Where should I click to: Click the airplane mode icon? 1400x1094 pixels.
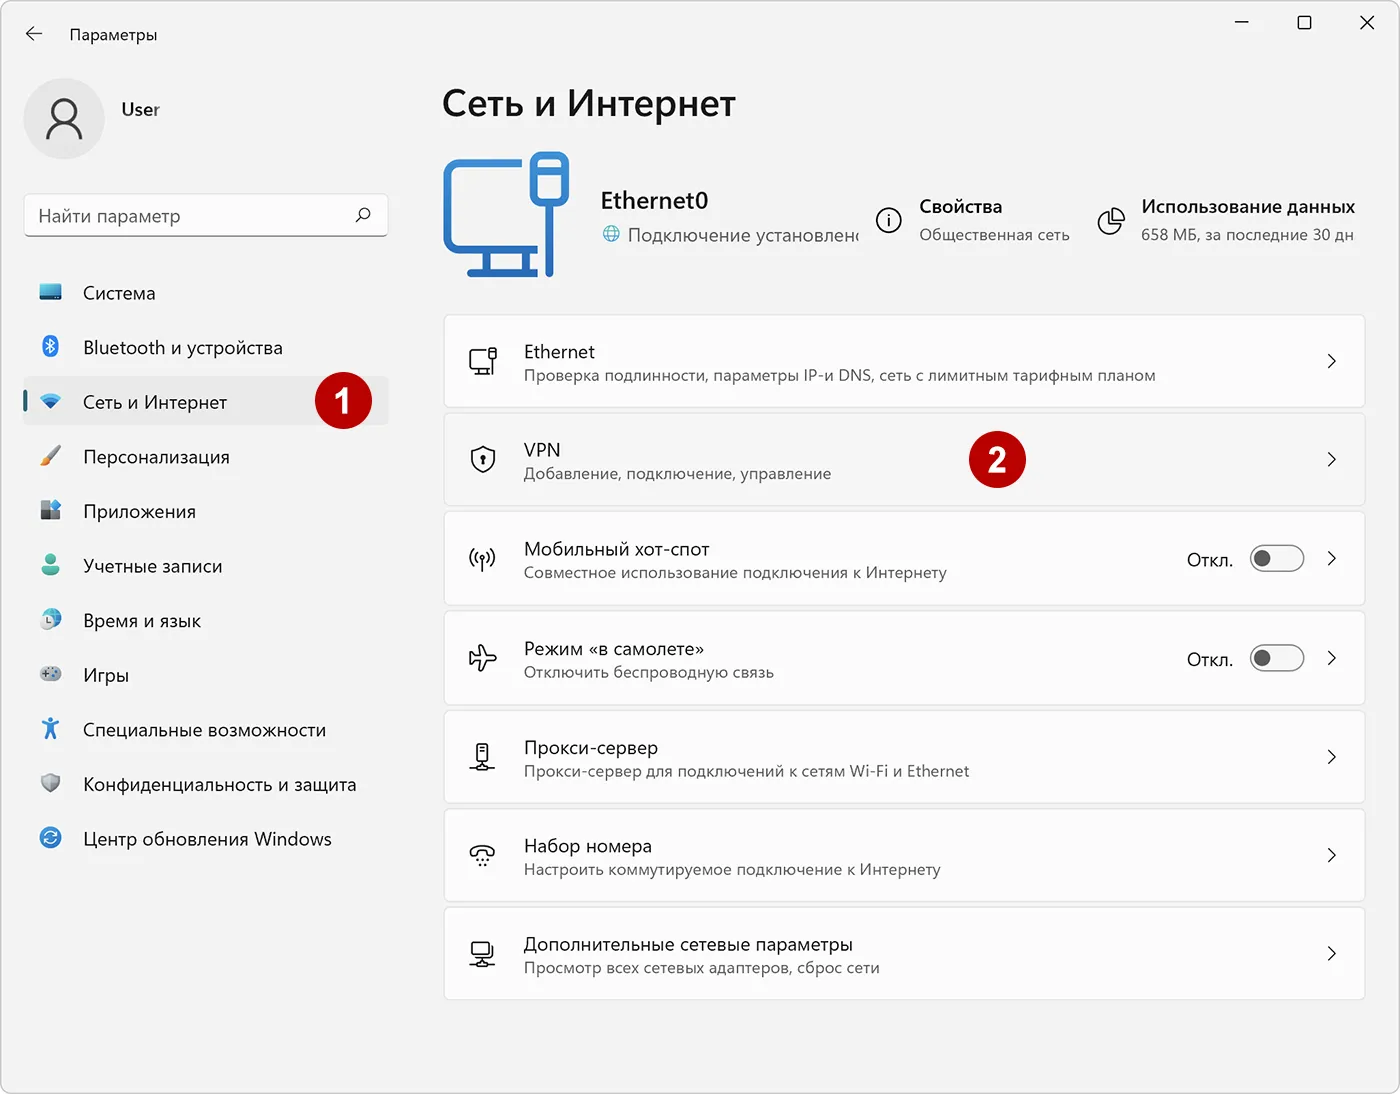pos(483,658)
